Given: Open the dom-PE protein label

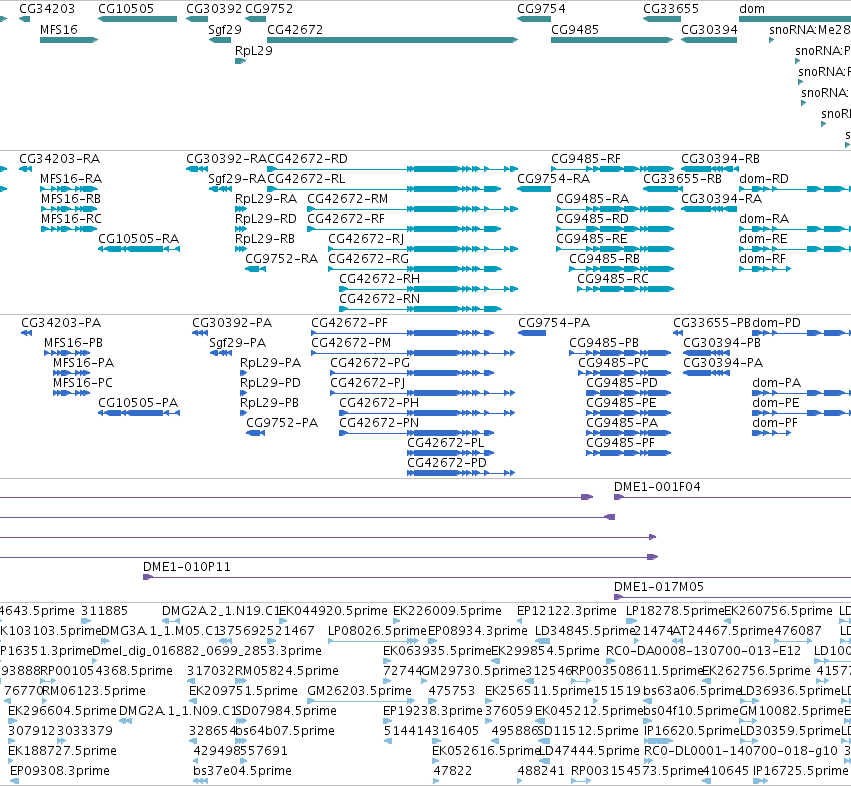Looking at the screenshot, I should tap(776, 403).
